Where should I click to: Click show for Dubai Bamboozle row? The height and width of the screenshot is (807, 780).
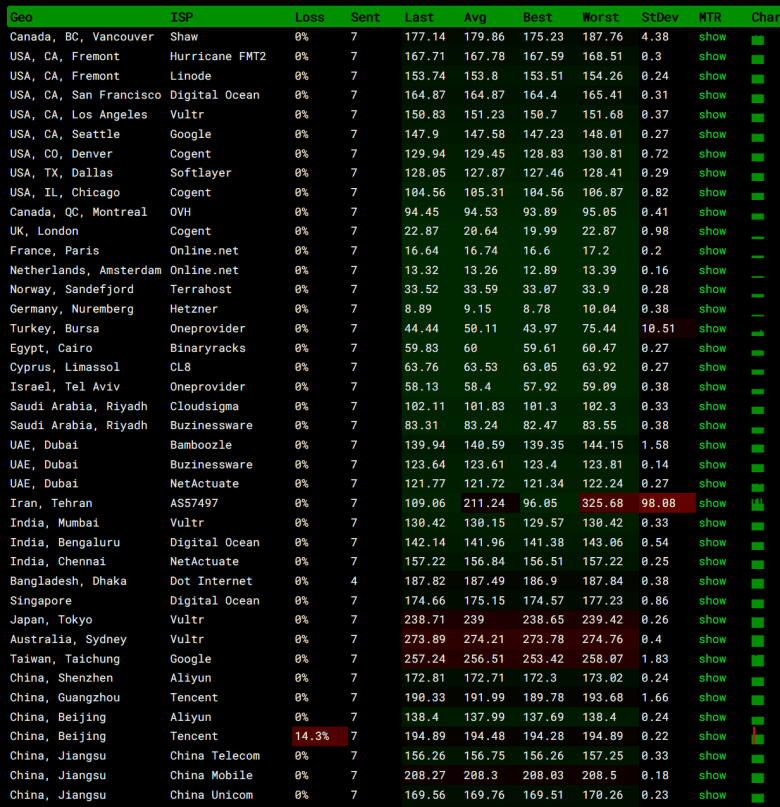coord(712,445)
